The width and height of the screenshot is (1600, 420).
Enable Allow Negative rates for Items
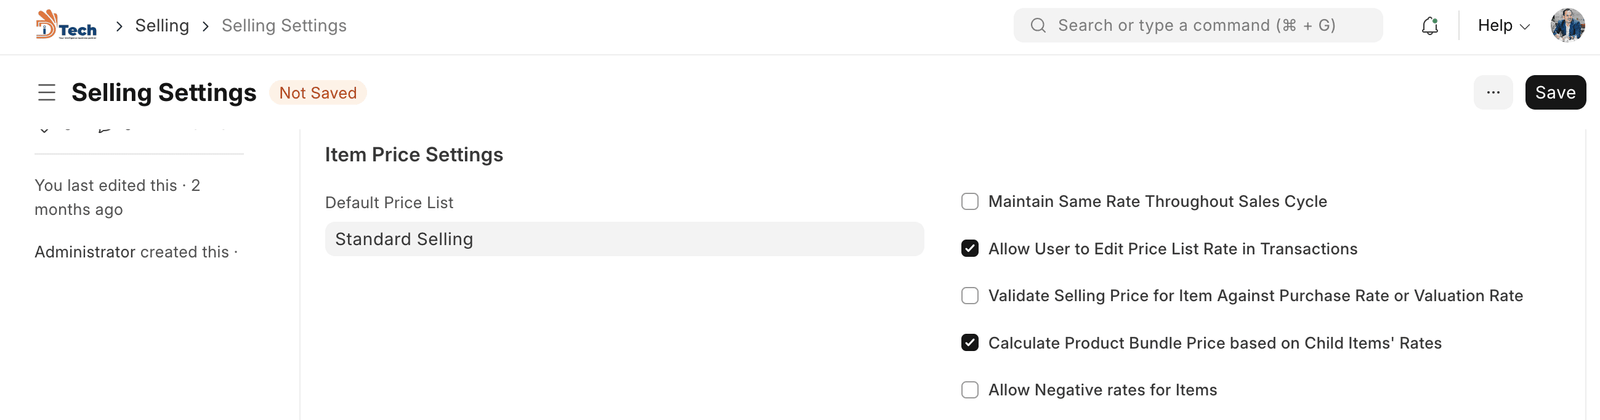pos(970,390)
